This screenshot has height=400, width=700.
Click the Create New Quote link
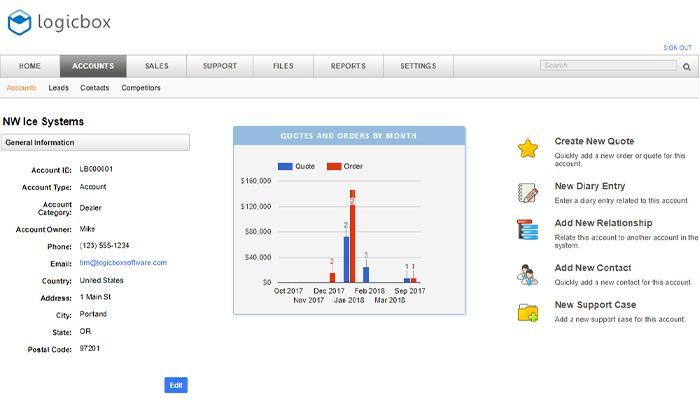(594, 141)
